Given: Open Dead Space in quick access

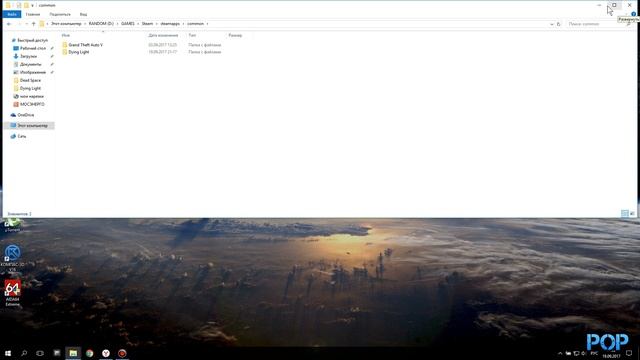Looking at the screenshot, I should point(30,80).
